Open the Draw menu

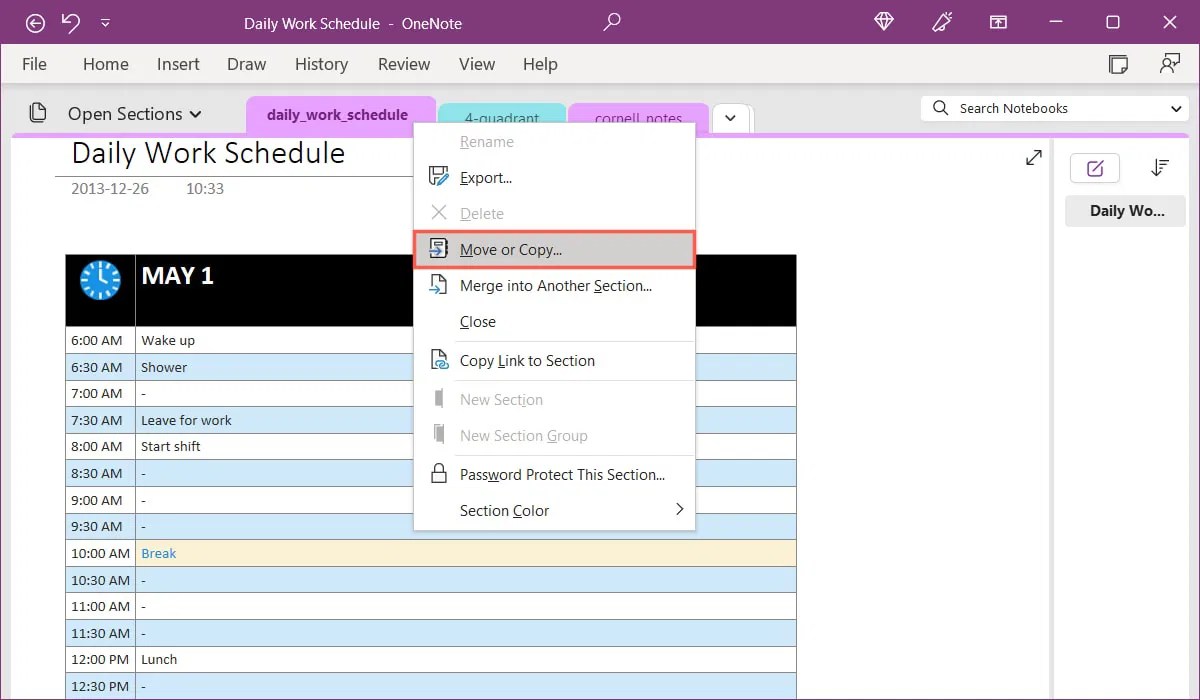pos(246,63)
